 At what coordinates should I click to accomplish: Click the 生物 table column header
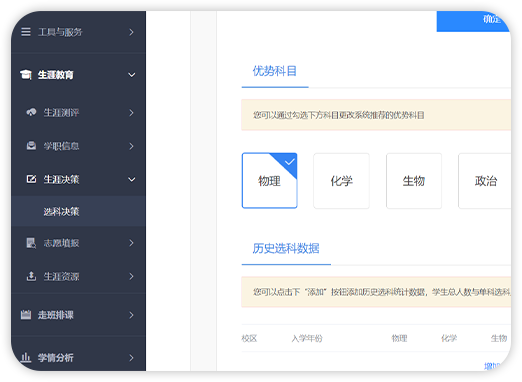[499, 338]
